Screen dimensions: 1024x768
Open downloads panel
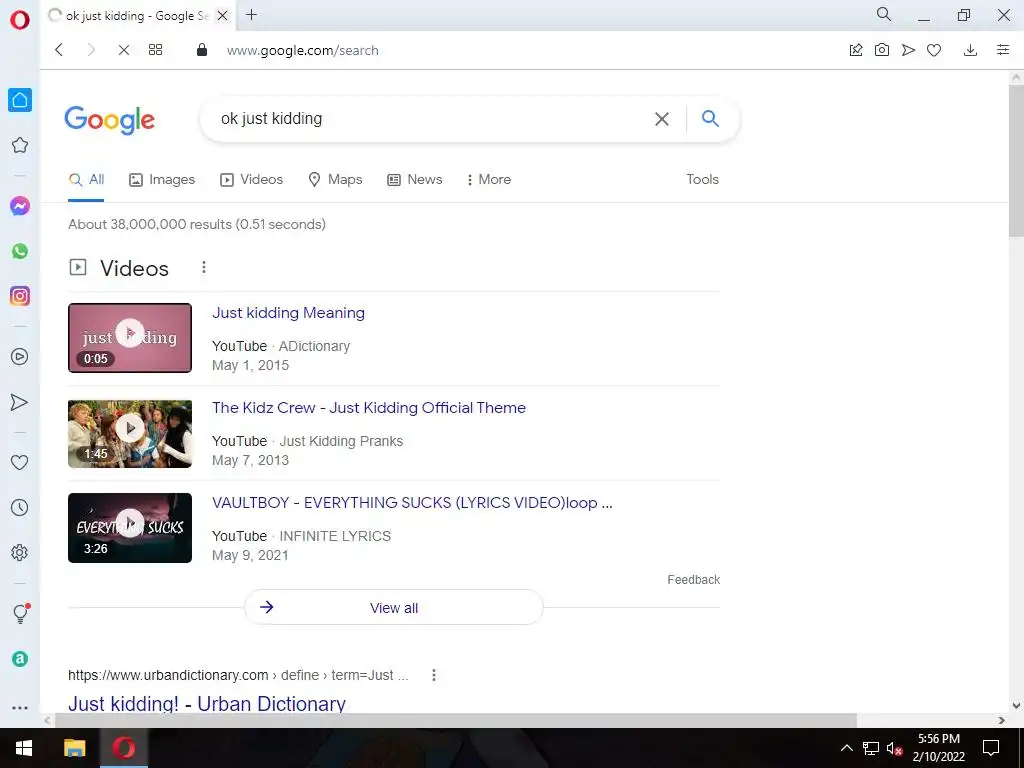point(970,50)
